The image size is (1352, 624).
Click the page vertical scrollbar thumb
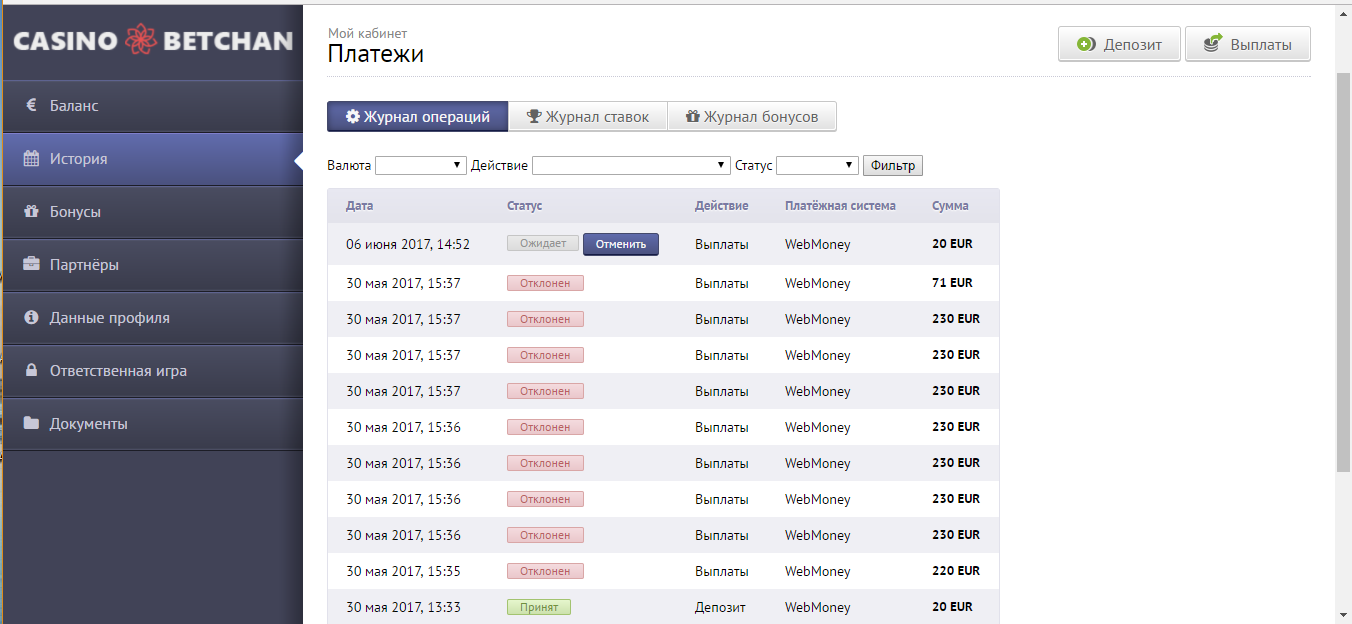pos(1343,270)
